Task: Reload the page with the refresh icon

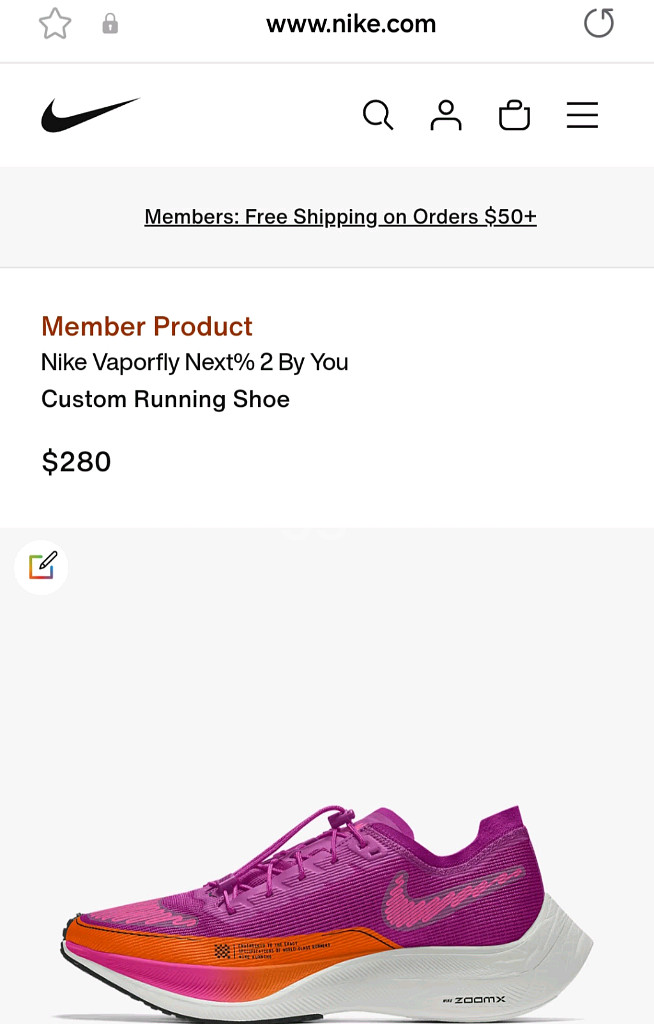Action: (x=598, y=23)
